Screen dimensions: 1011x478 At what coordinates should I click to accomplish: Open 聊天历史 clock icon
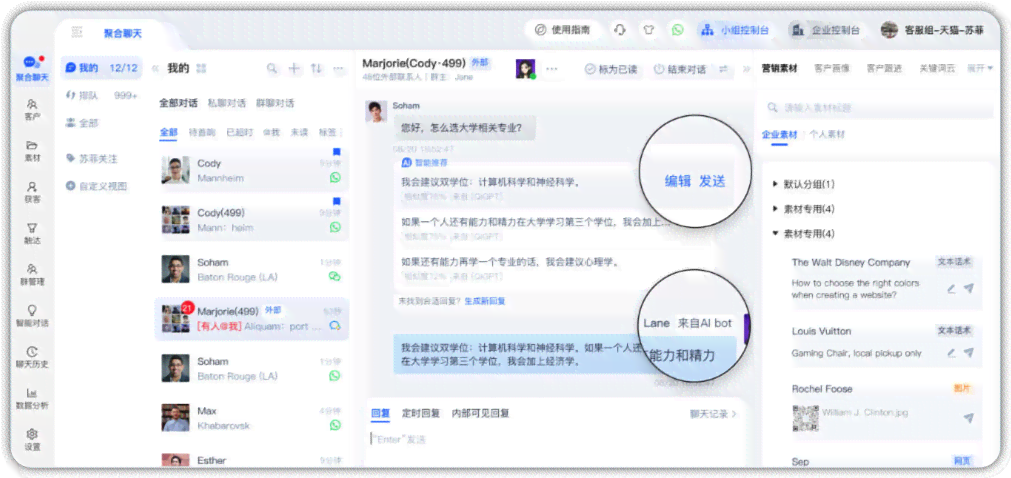[32, 357]
